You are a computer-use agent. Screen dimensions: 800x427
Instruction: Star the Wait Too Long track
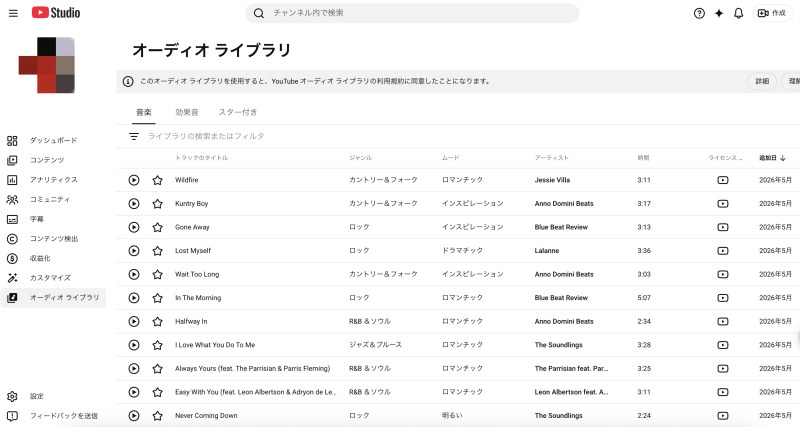tap(158, 274)
